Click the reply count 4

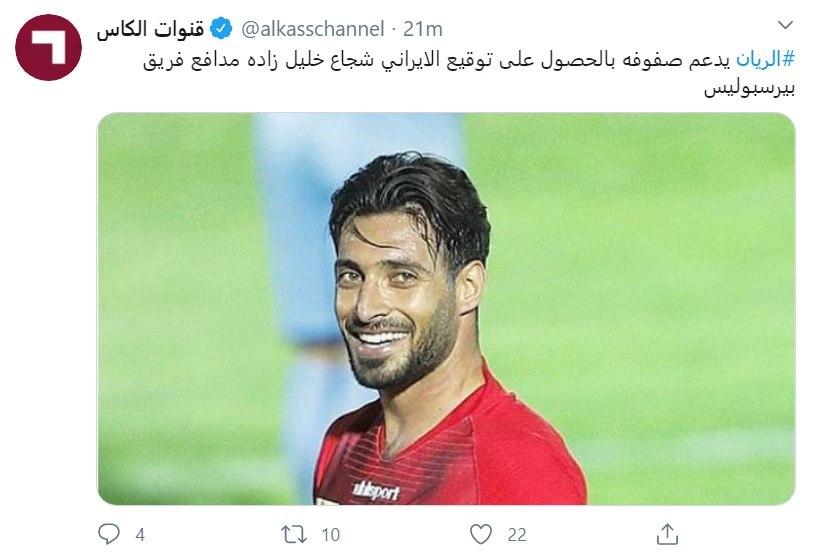pyautogui.click(x=140, y=535)
